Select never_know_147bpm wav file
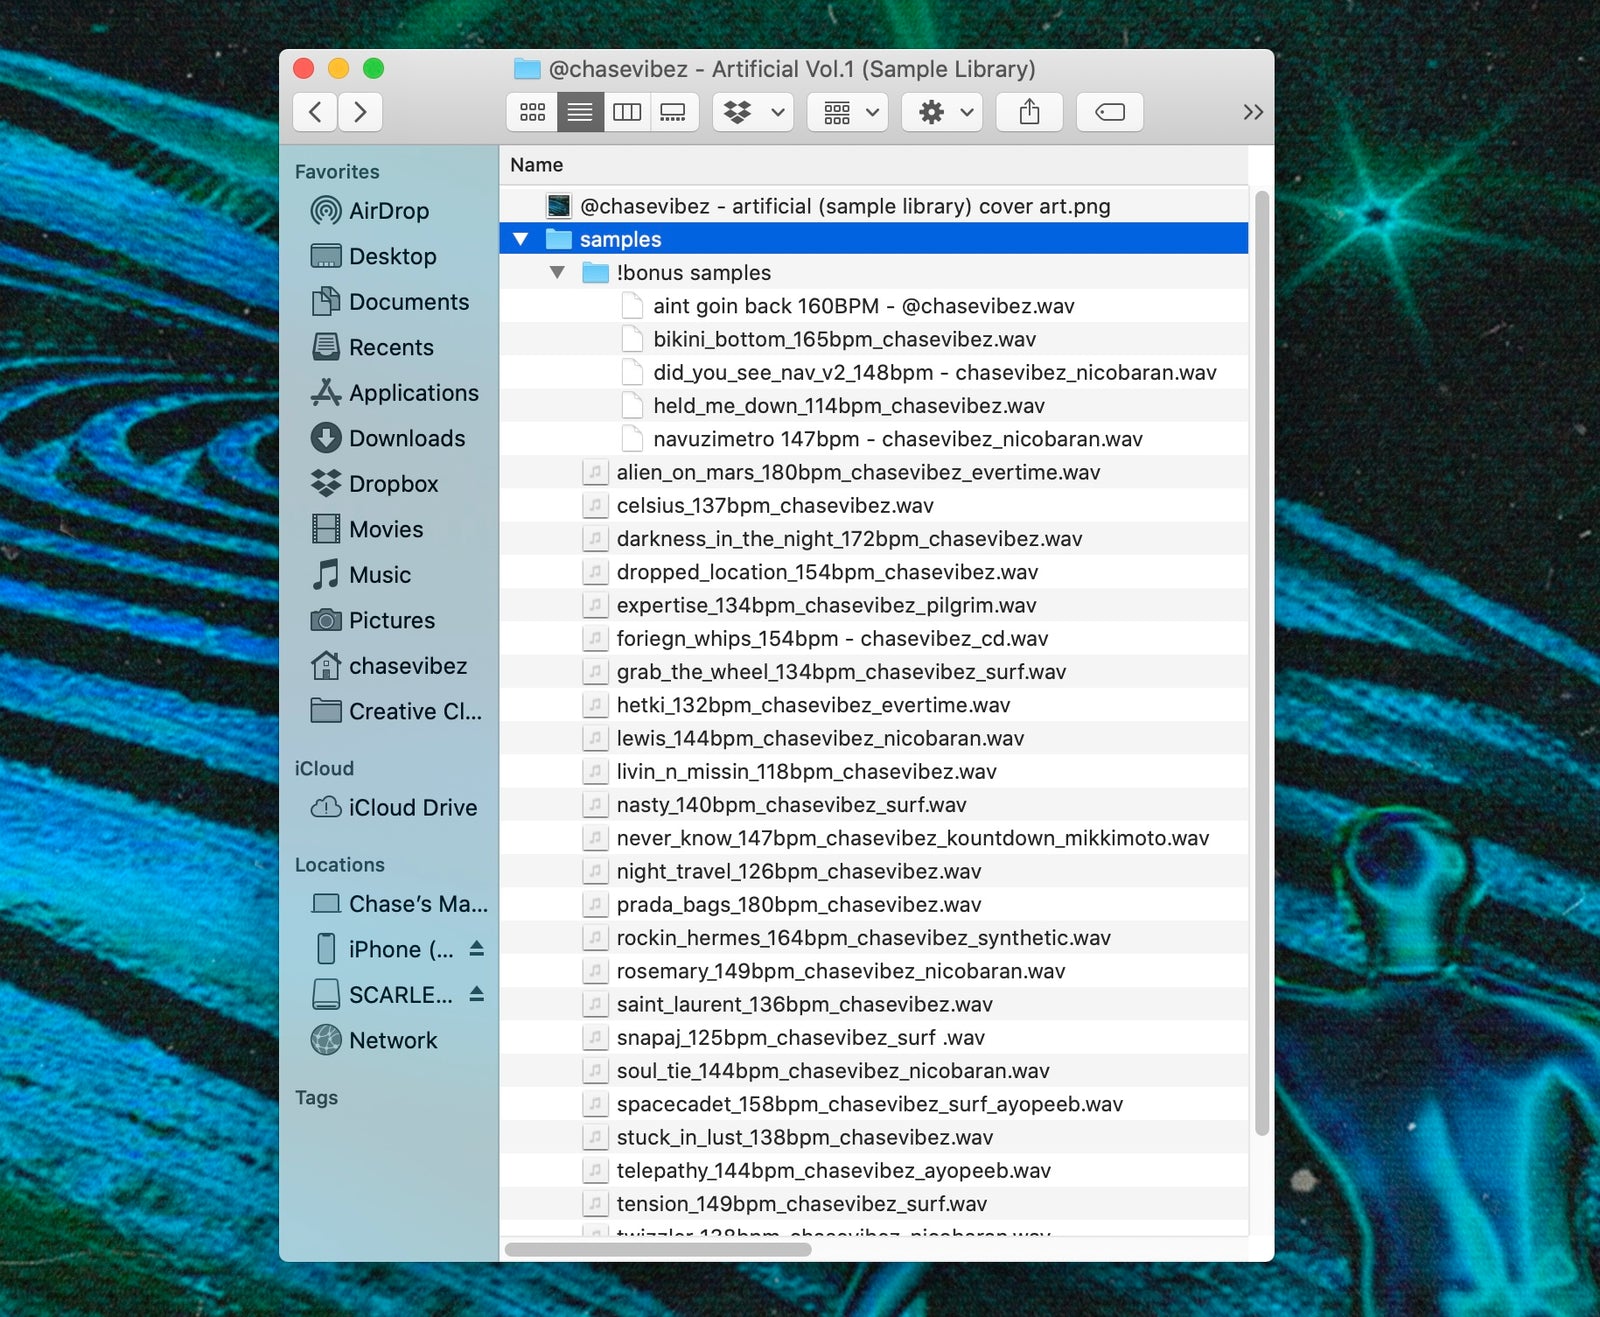 pos(873,838)
